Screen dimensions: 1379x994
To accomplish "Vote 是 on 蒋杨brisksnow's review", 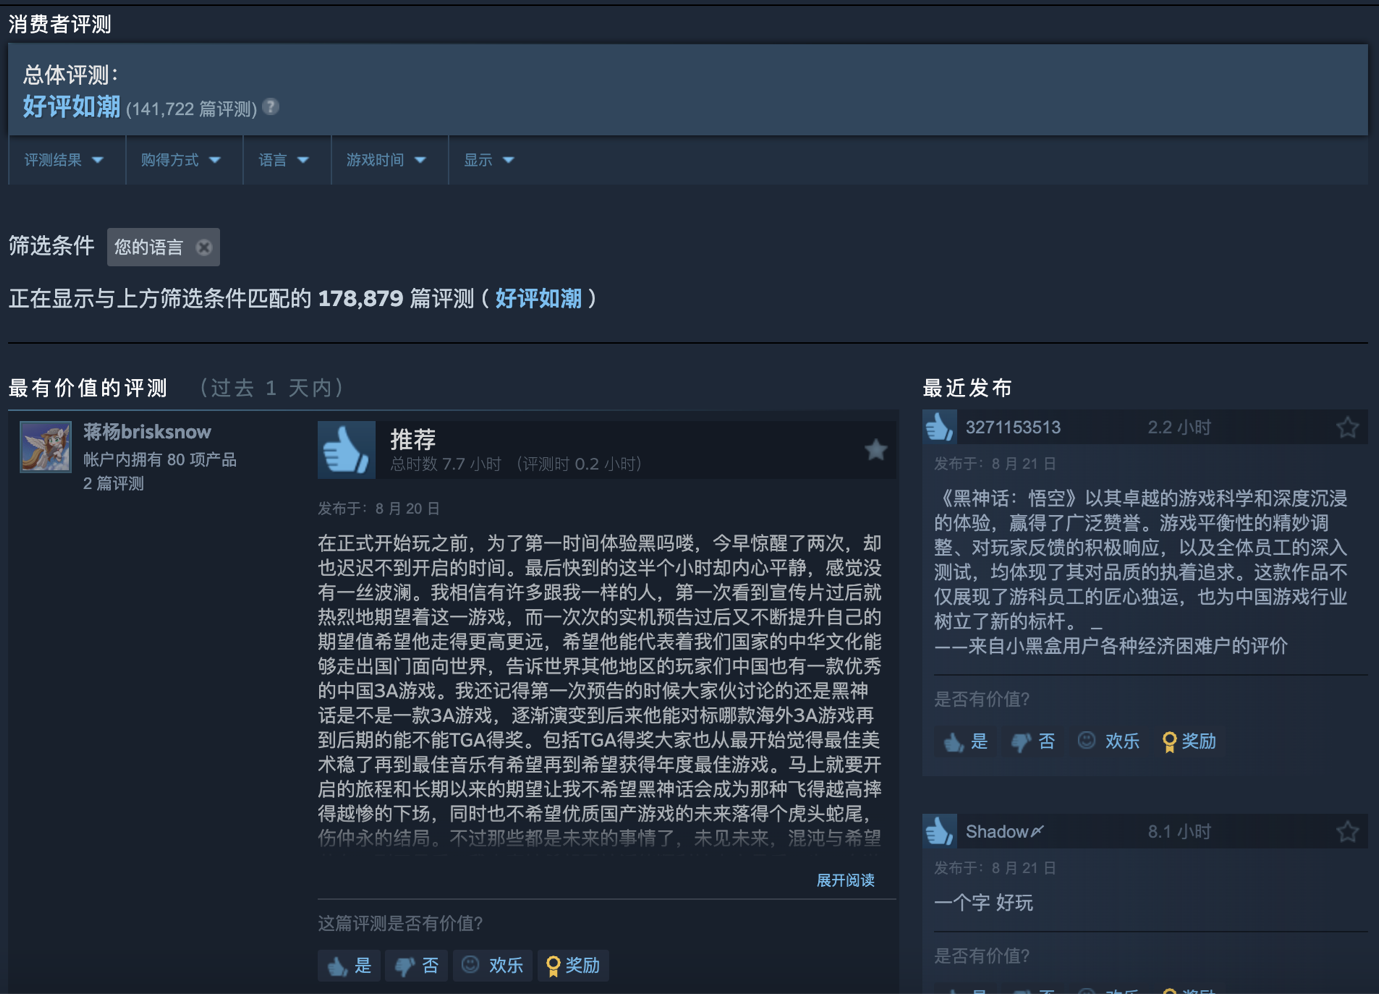I will click(349, 965).
